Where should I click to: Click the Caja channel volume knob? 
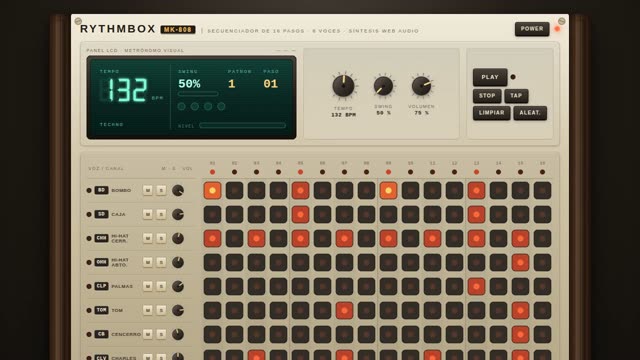coord(178,214)
